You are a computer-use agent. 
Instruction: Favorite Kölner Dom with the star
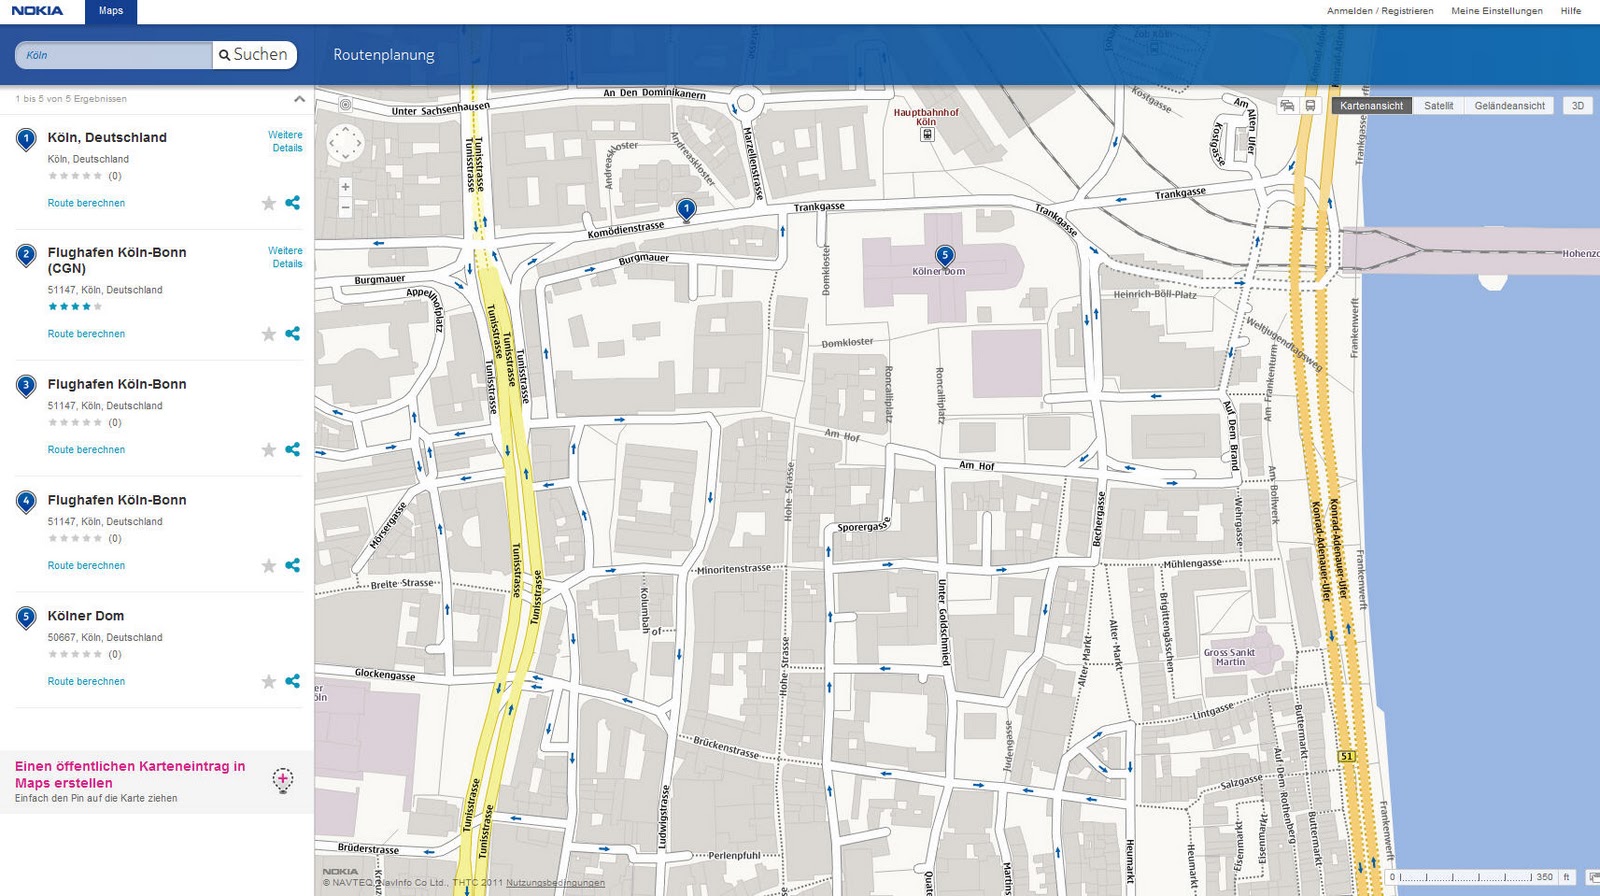coord(268,682)
